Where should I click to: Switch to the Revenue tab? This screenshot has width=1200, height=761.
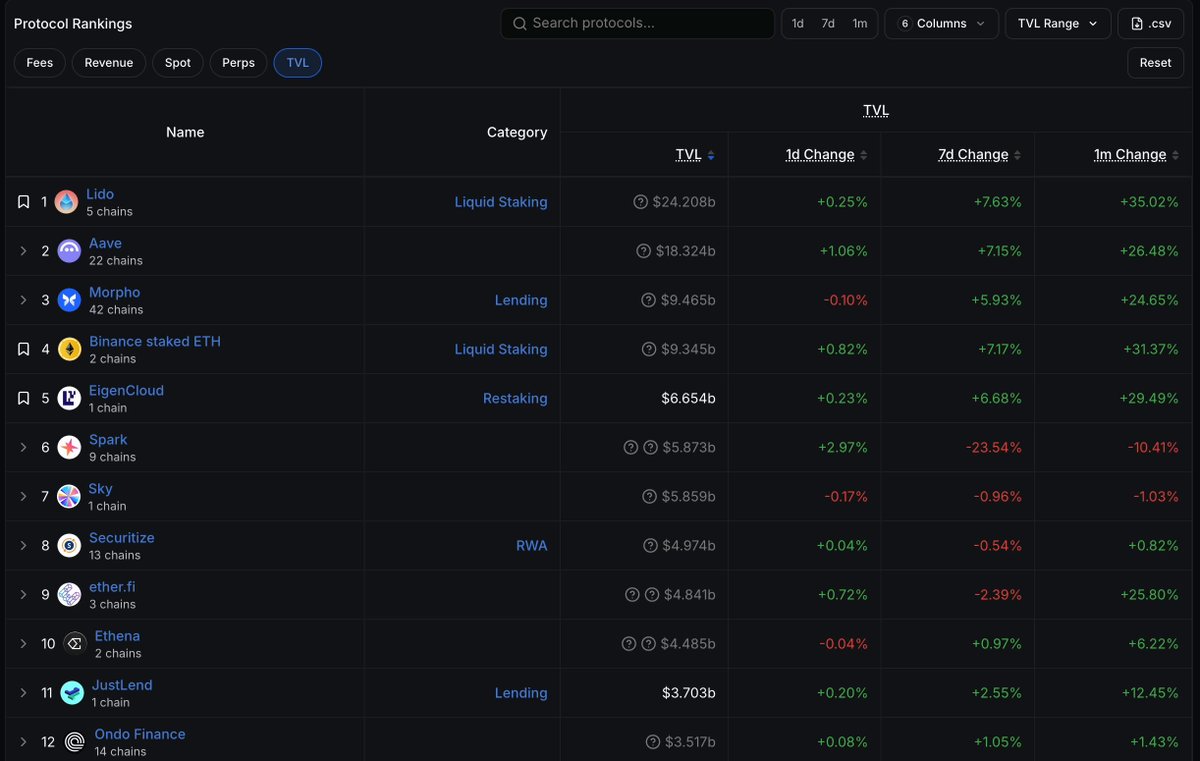coord(109,62)
